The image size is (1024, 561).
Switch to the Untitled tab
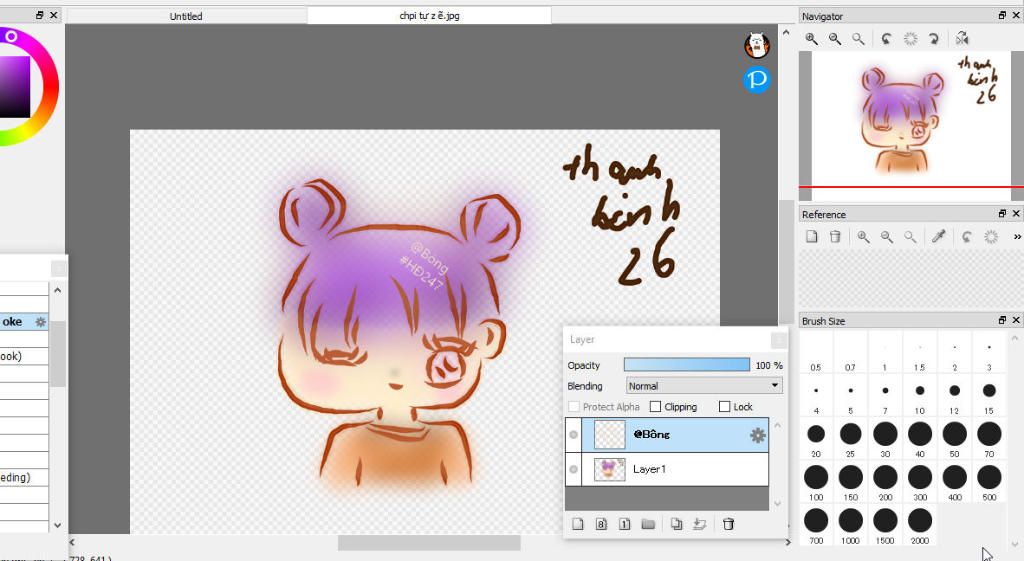[x=186, y=16]
